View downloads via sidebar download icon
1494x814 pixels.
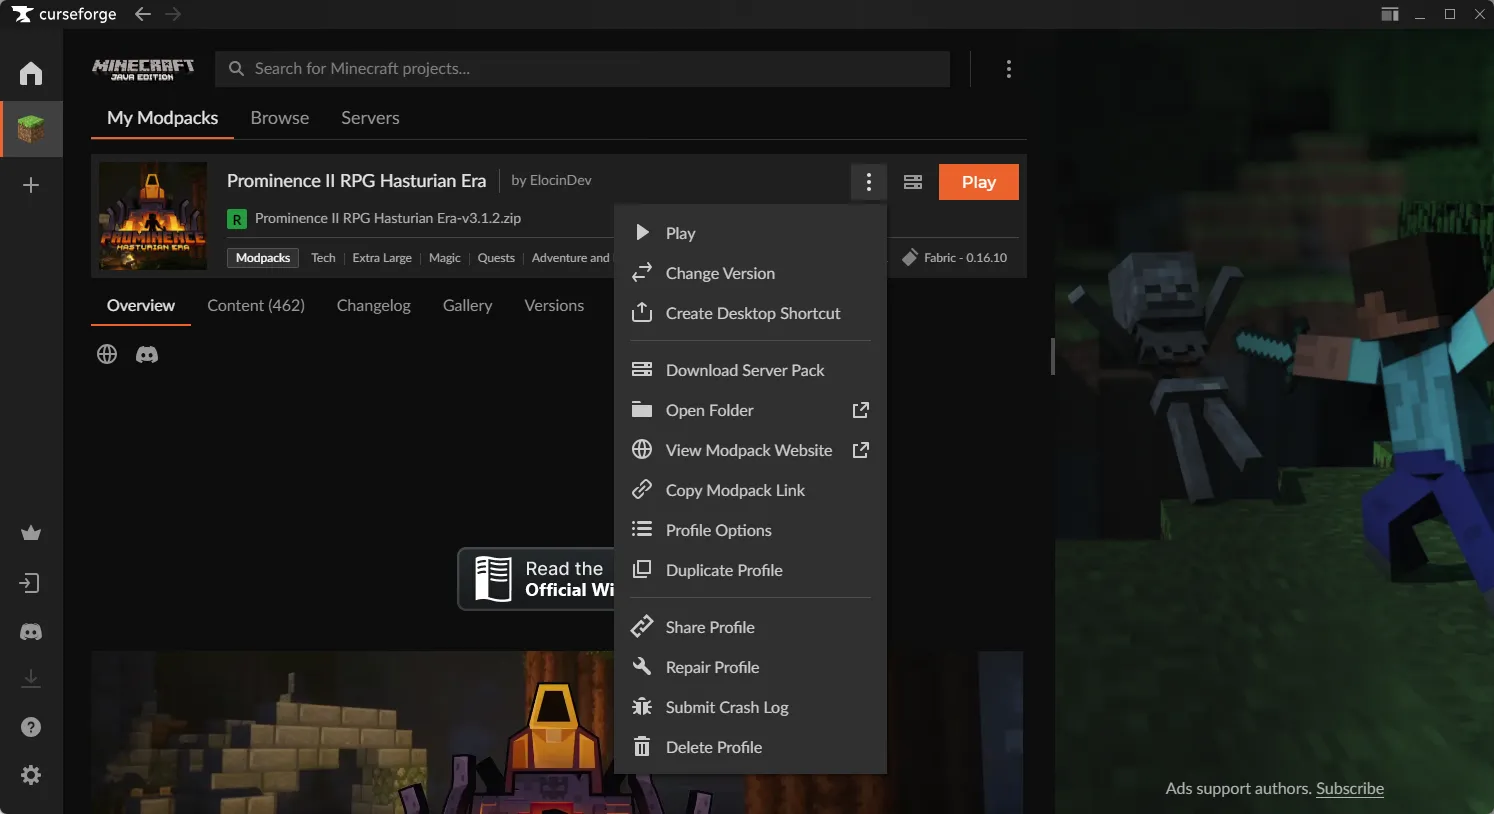[30, 677]
